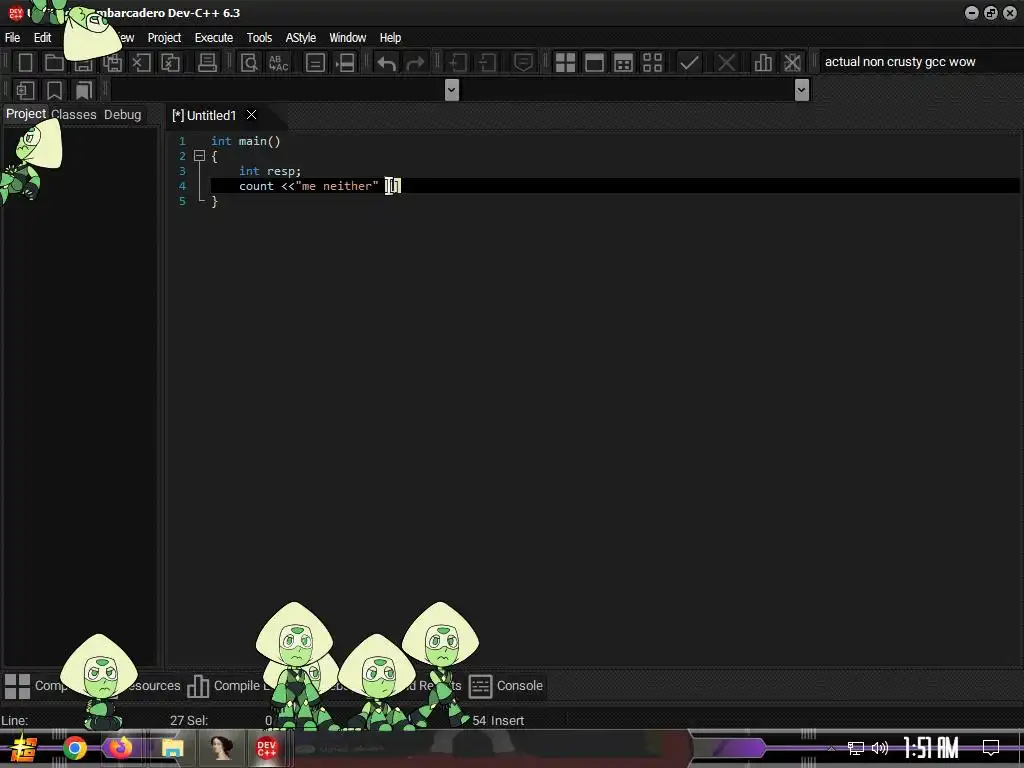This screenshot has width=1024, height=768.
Task: Show the Console bottom tab
Action: [x=506, y=686]
